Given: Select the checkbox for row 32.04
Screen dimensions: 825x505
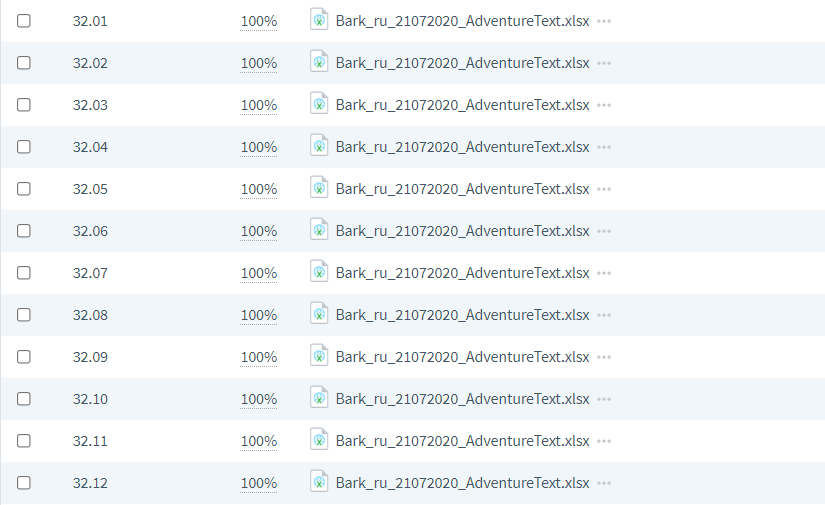Looking at the screenshot, I should click(x=24, y=147).
